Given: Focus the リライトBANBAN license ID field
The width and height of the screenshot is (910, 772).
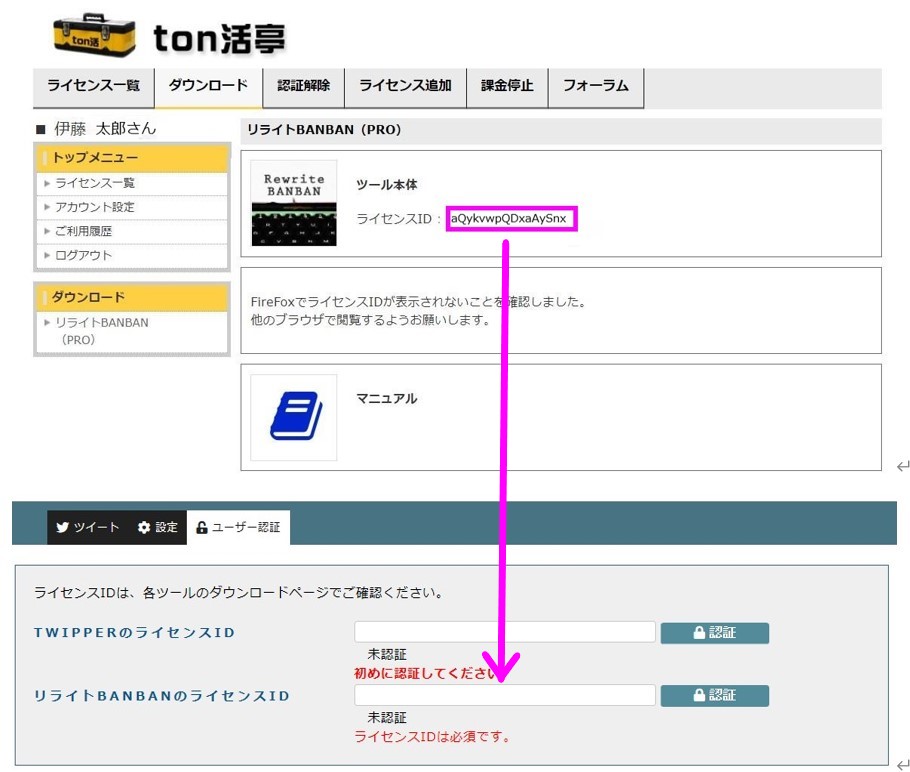Looking at the screenshot, I should (504, 696).
